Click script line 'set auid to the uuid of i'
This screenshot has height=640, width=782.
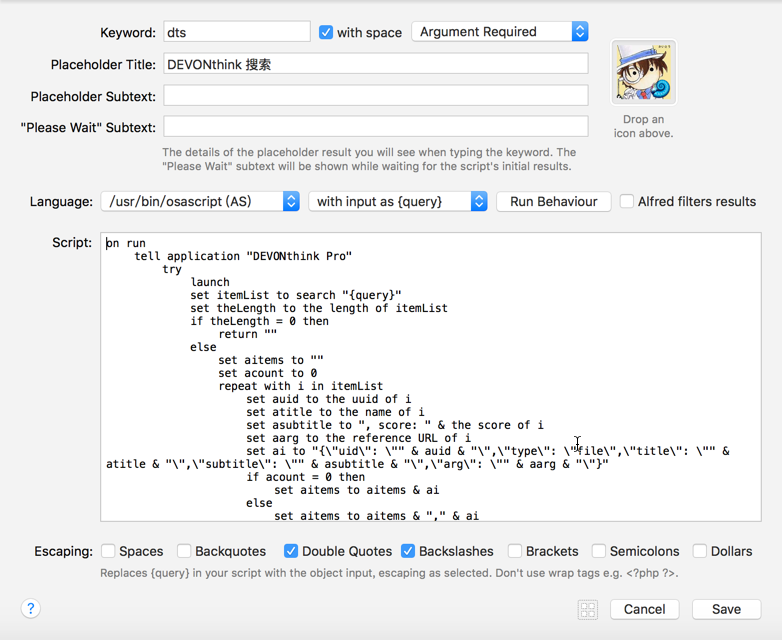pyautogui.click(x=329, y=399)
